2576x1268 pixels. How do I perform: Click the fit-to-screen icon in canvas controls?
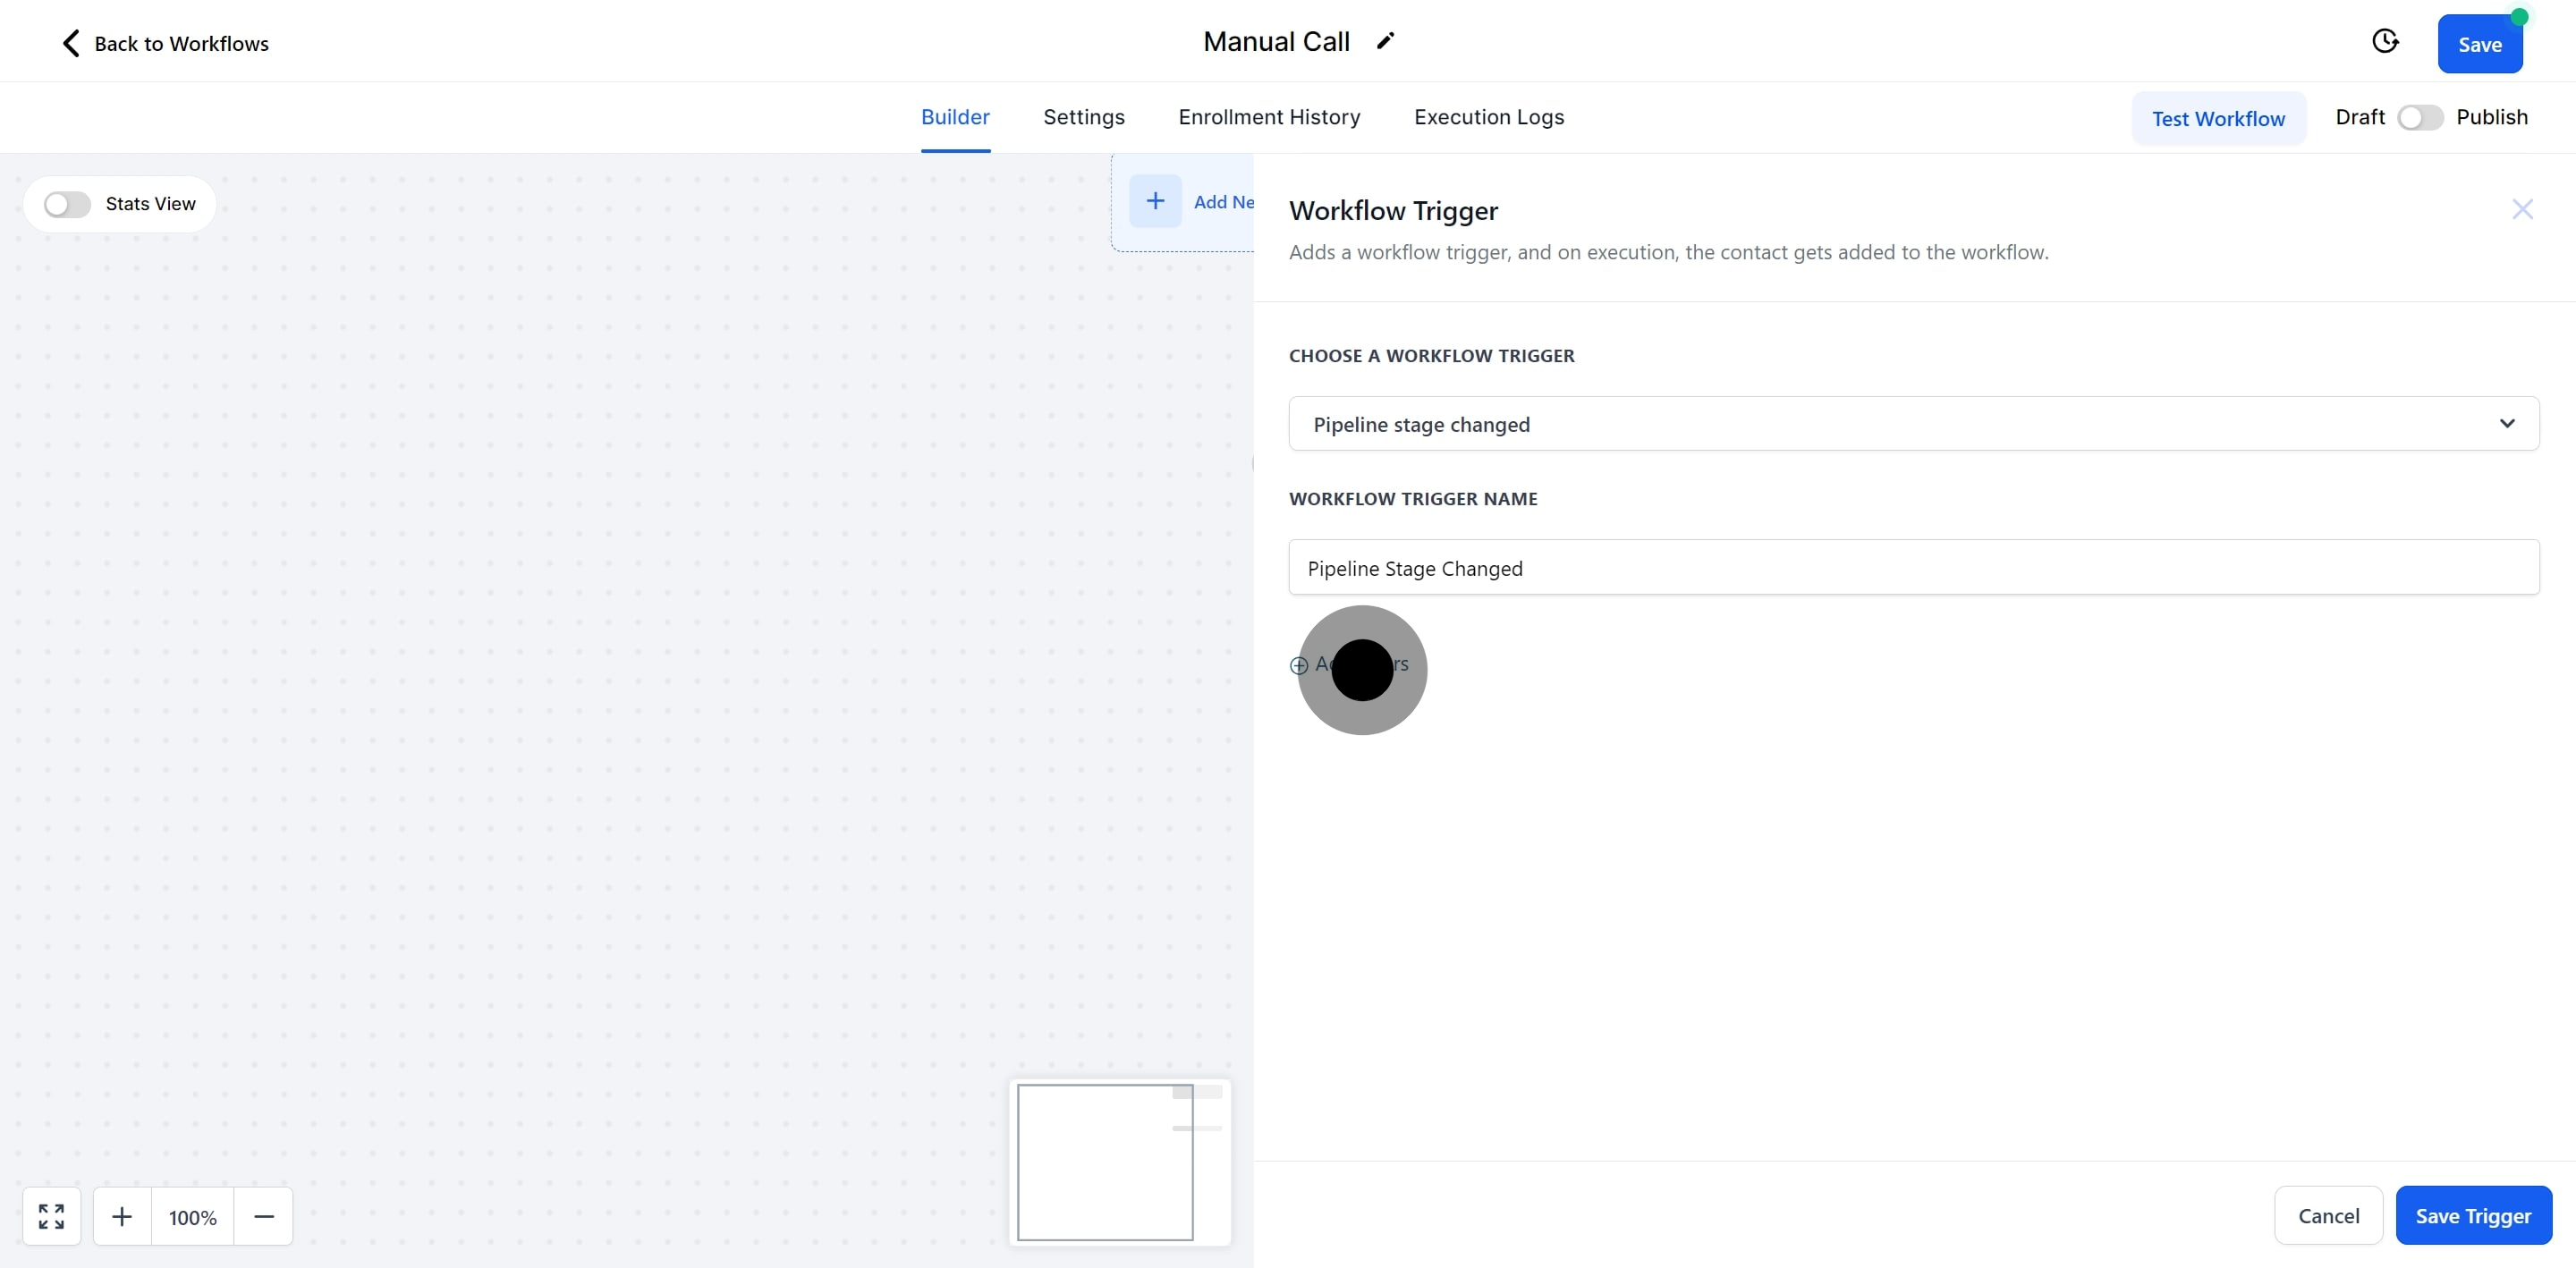click(52, 1216)
